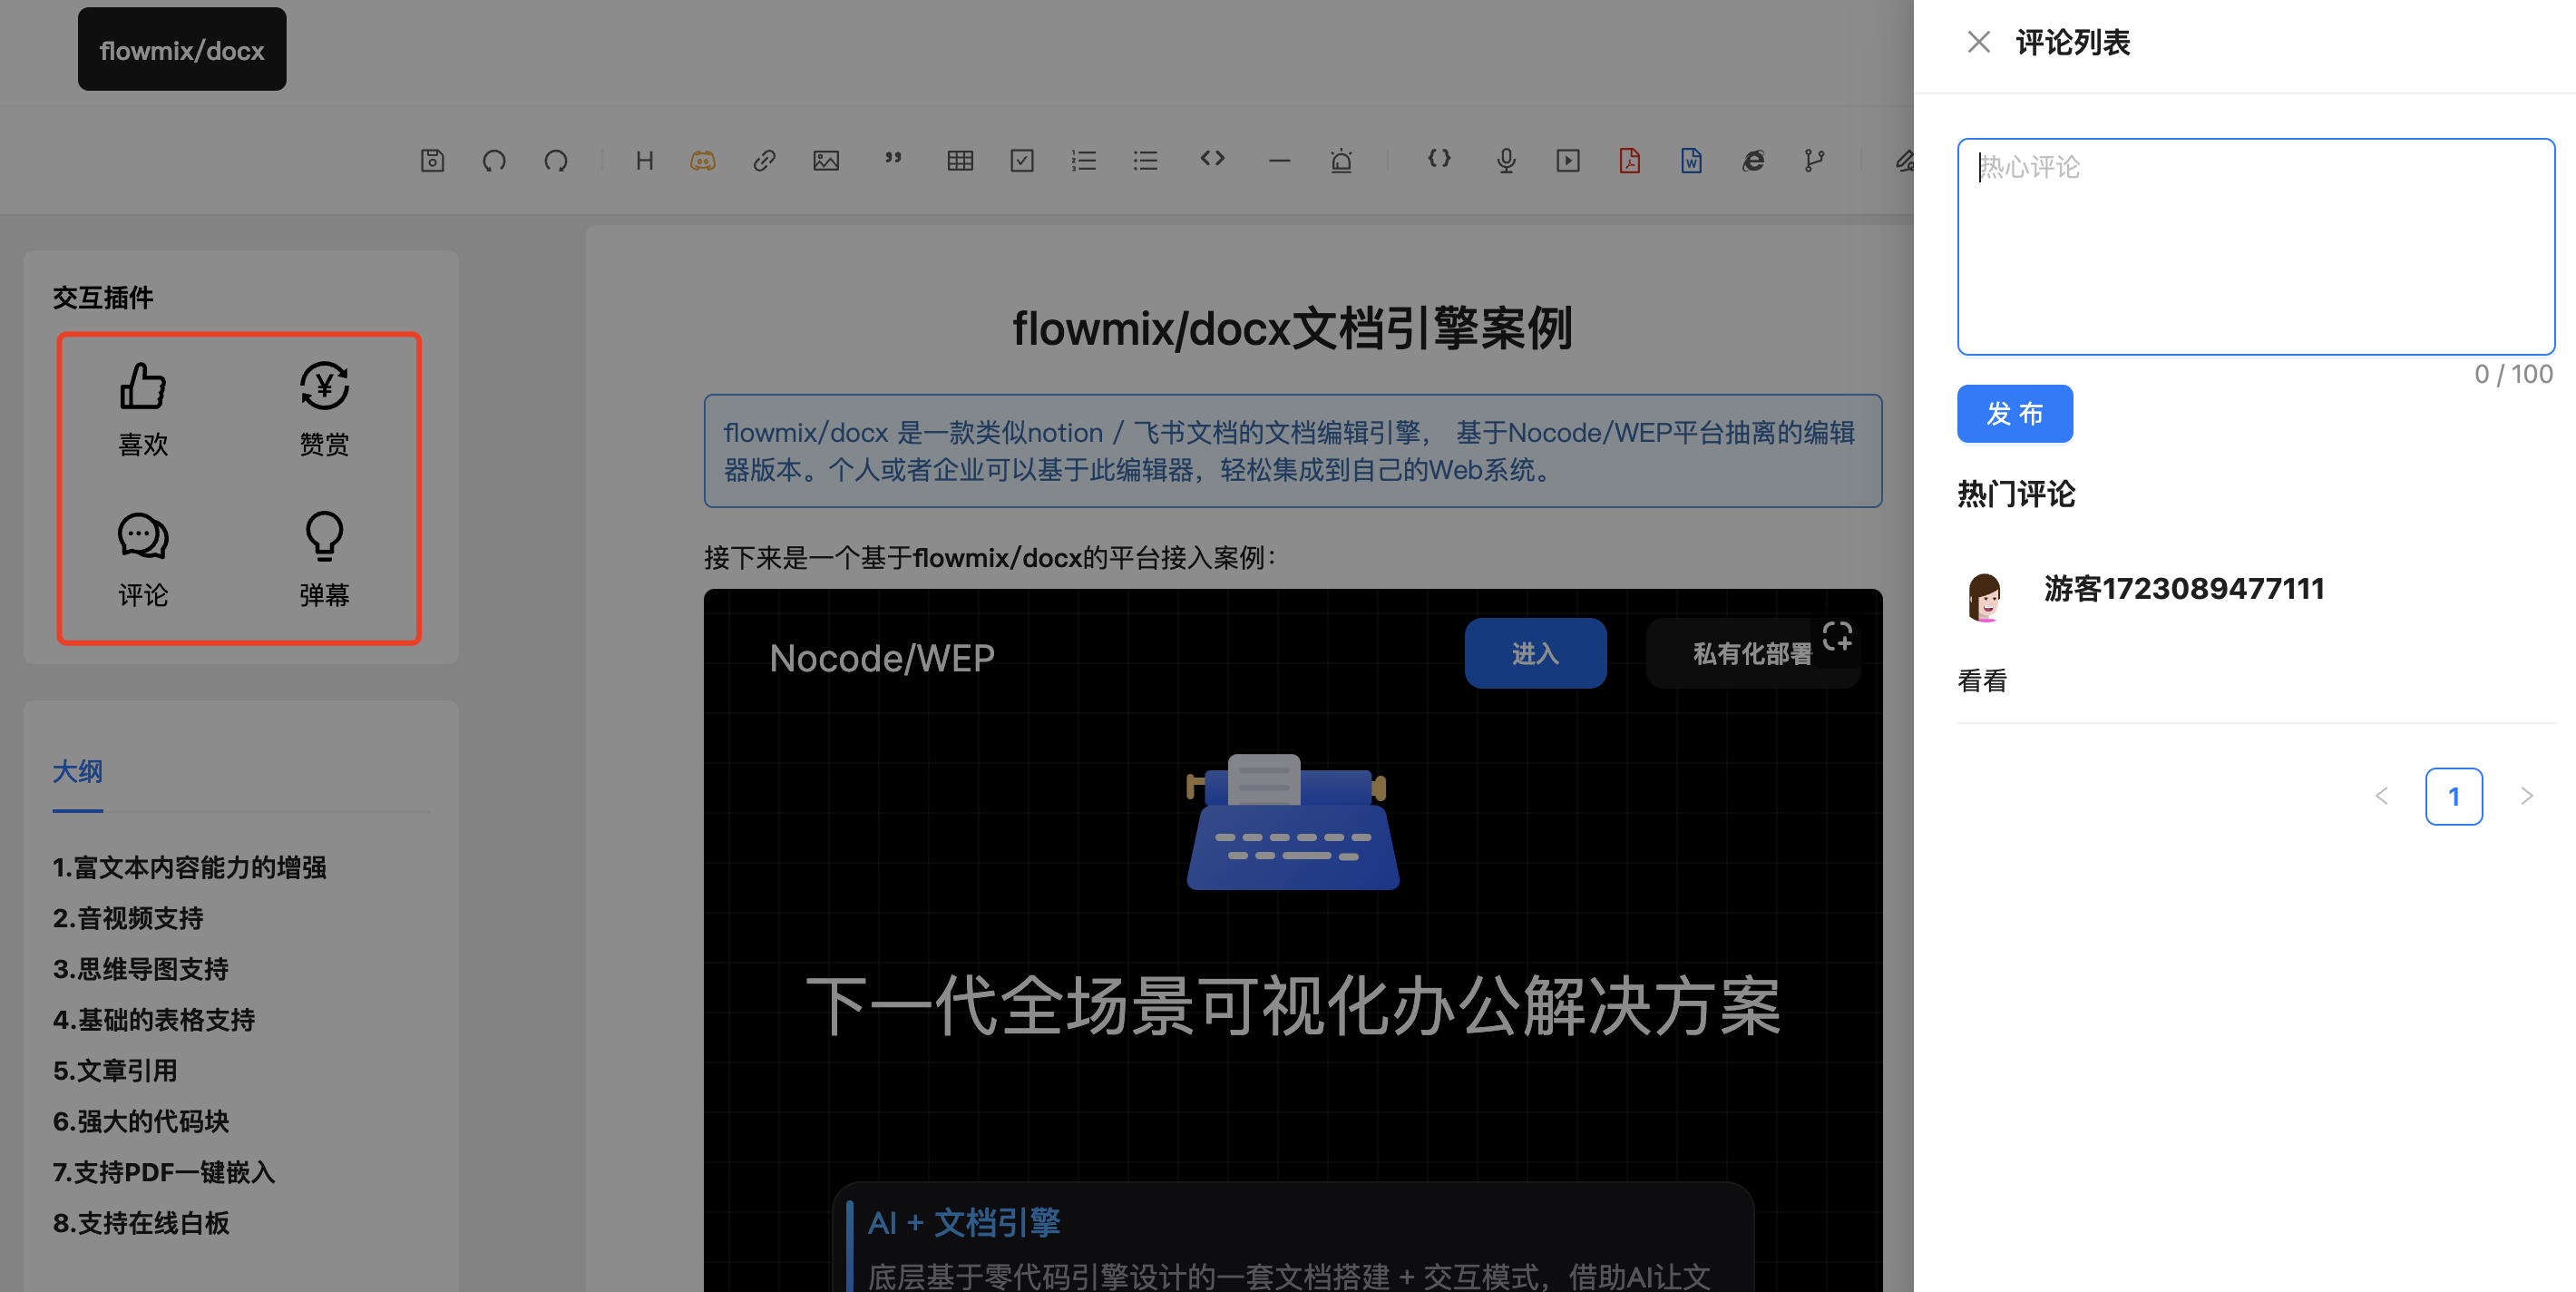Click the 赞赏 reward plugin

pyautogui.click(x=324, y=409)
